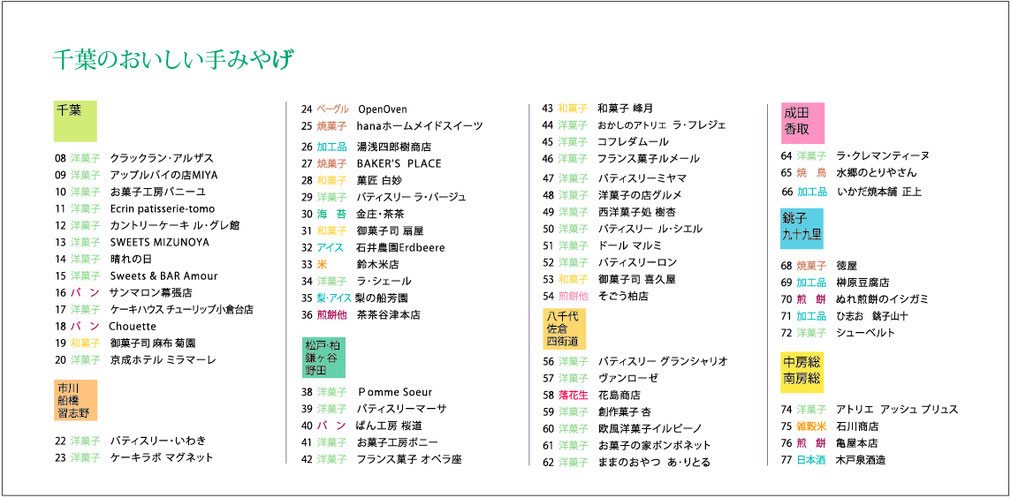This screenshot has height=498, width=1011.
Task: Click entry 62 ままのおやつ あ・りとる
Action: pos(629,461)
